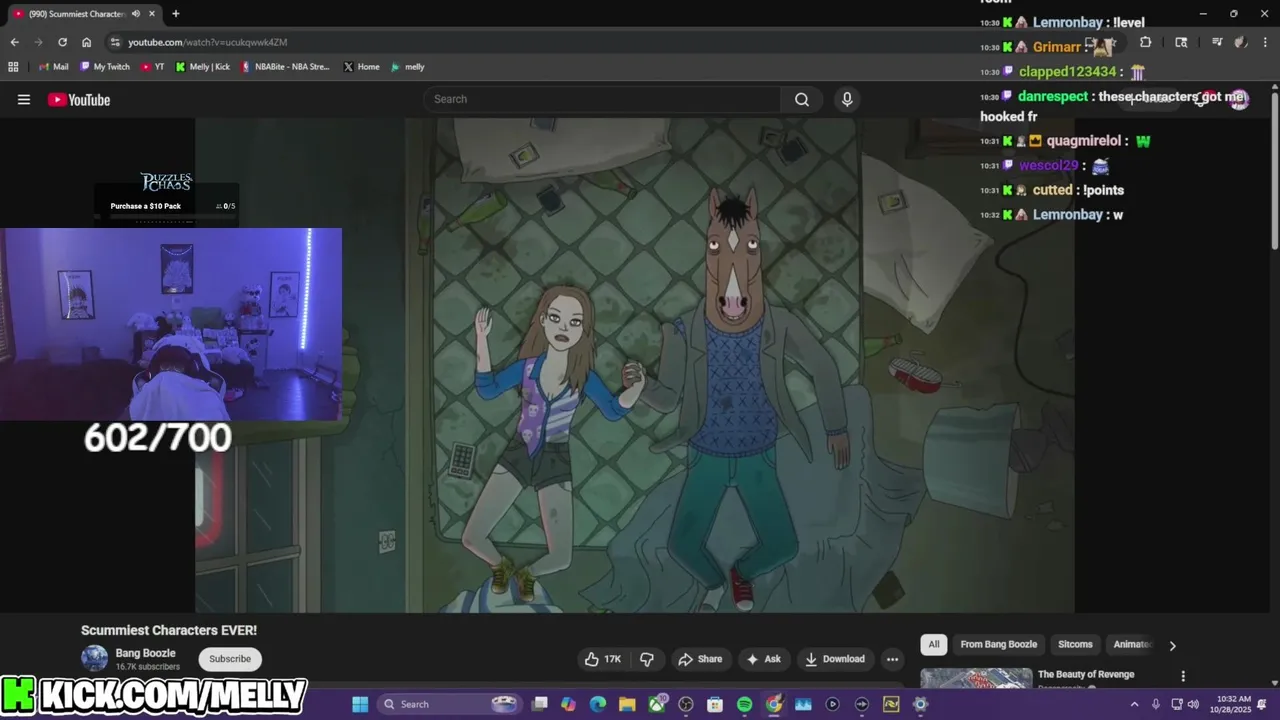The width and height of the screenshot is (1280, 720).
Task: Select the Animated chip
Action: [x=1133, y=645]
